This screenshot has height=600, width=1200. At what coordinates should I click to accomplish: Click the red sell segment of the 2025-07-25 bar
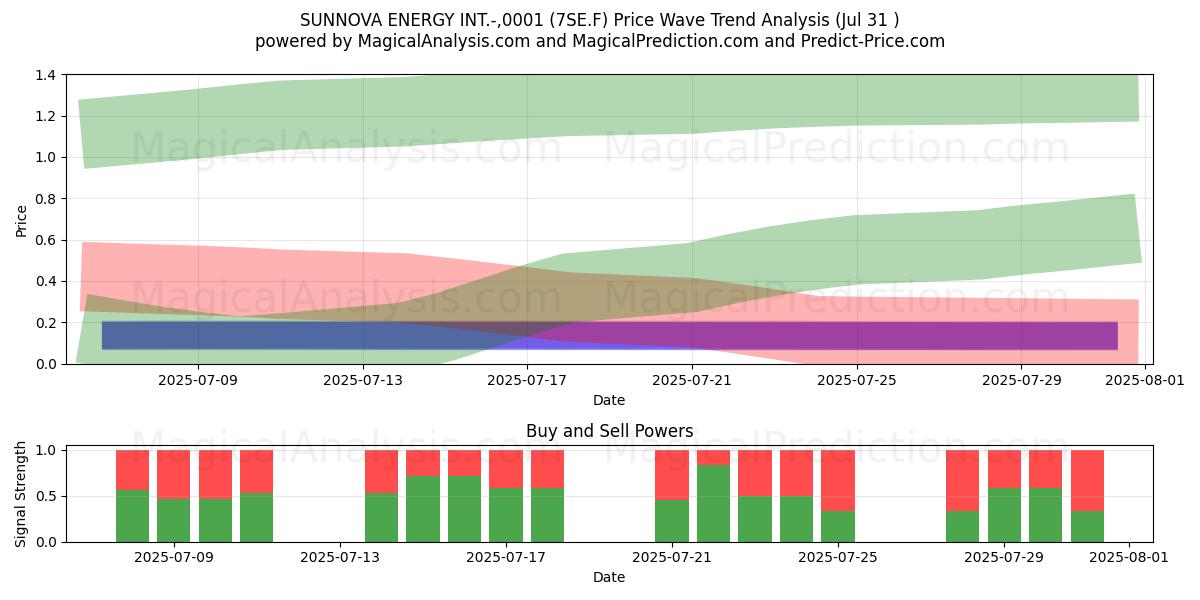tap(838, 481)
